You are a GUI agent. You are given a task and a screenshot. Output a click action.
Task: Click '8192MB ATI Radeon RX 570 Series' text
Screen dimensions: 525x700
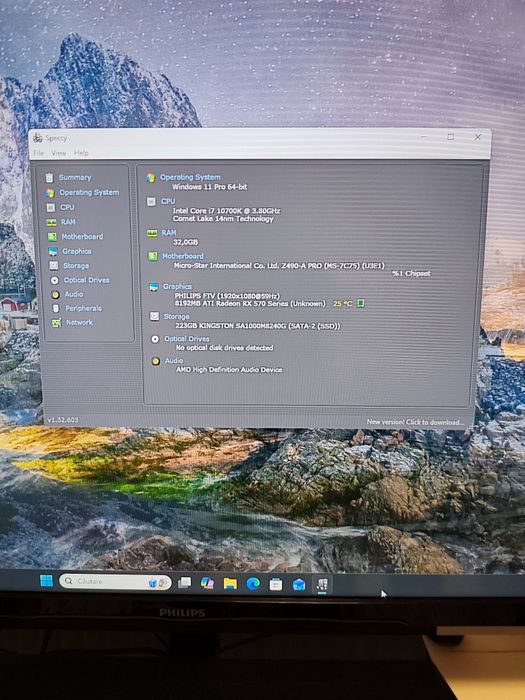click(233, 304)
